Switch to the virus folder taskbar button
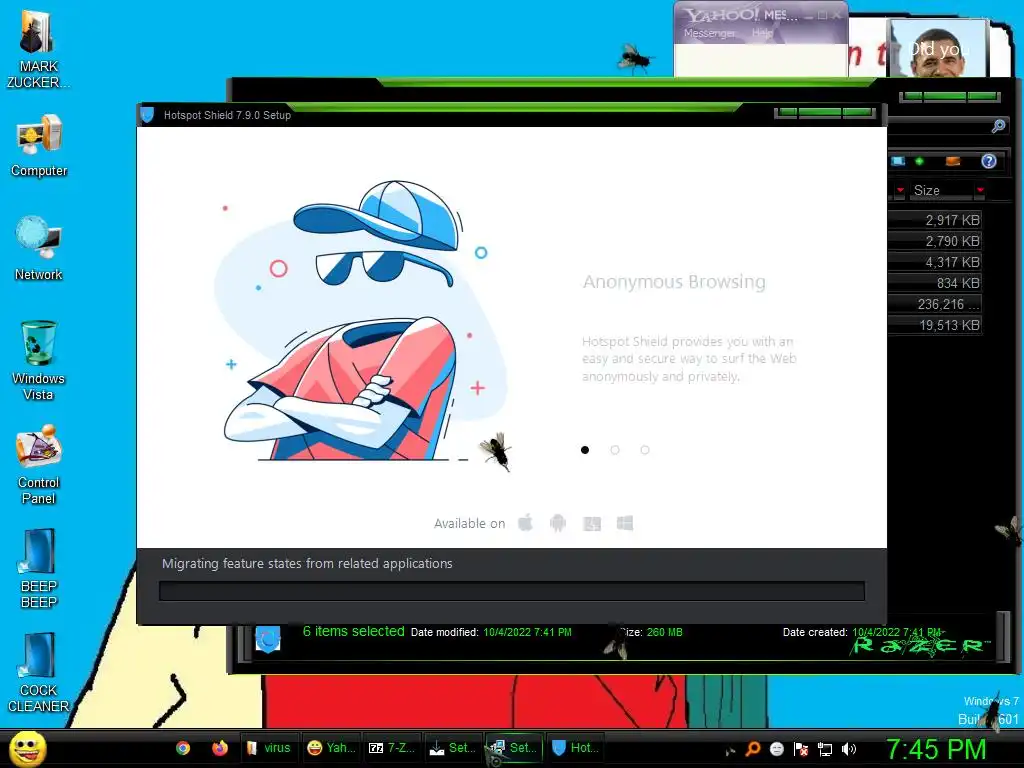 click(268, 748)
